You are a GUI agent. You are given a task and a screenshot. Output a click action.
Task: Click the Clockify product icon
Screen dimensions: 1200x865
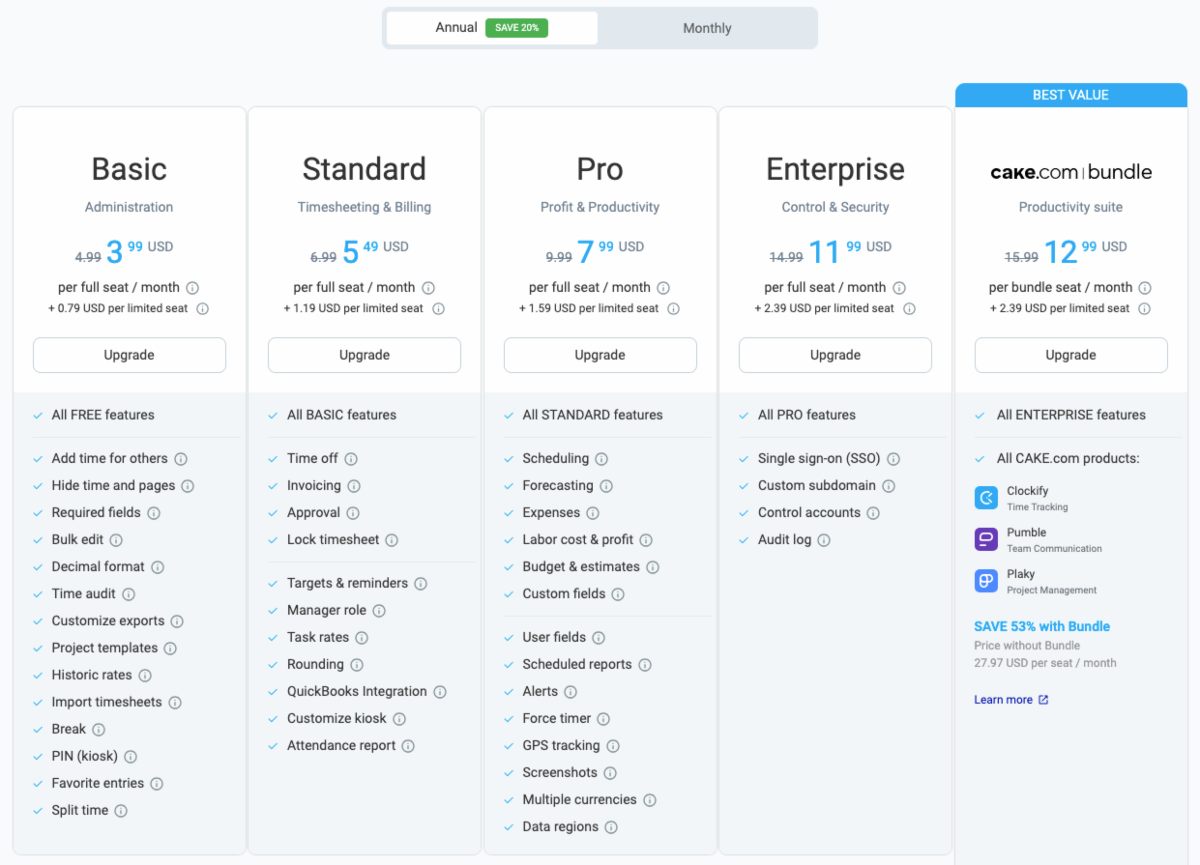click(x=986, y=498)
